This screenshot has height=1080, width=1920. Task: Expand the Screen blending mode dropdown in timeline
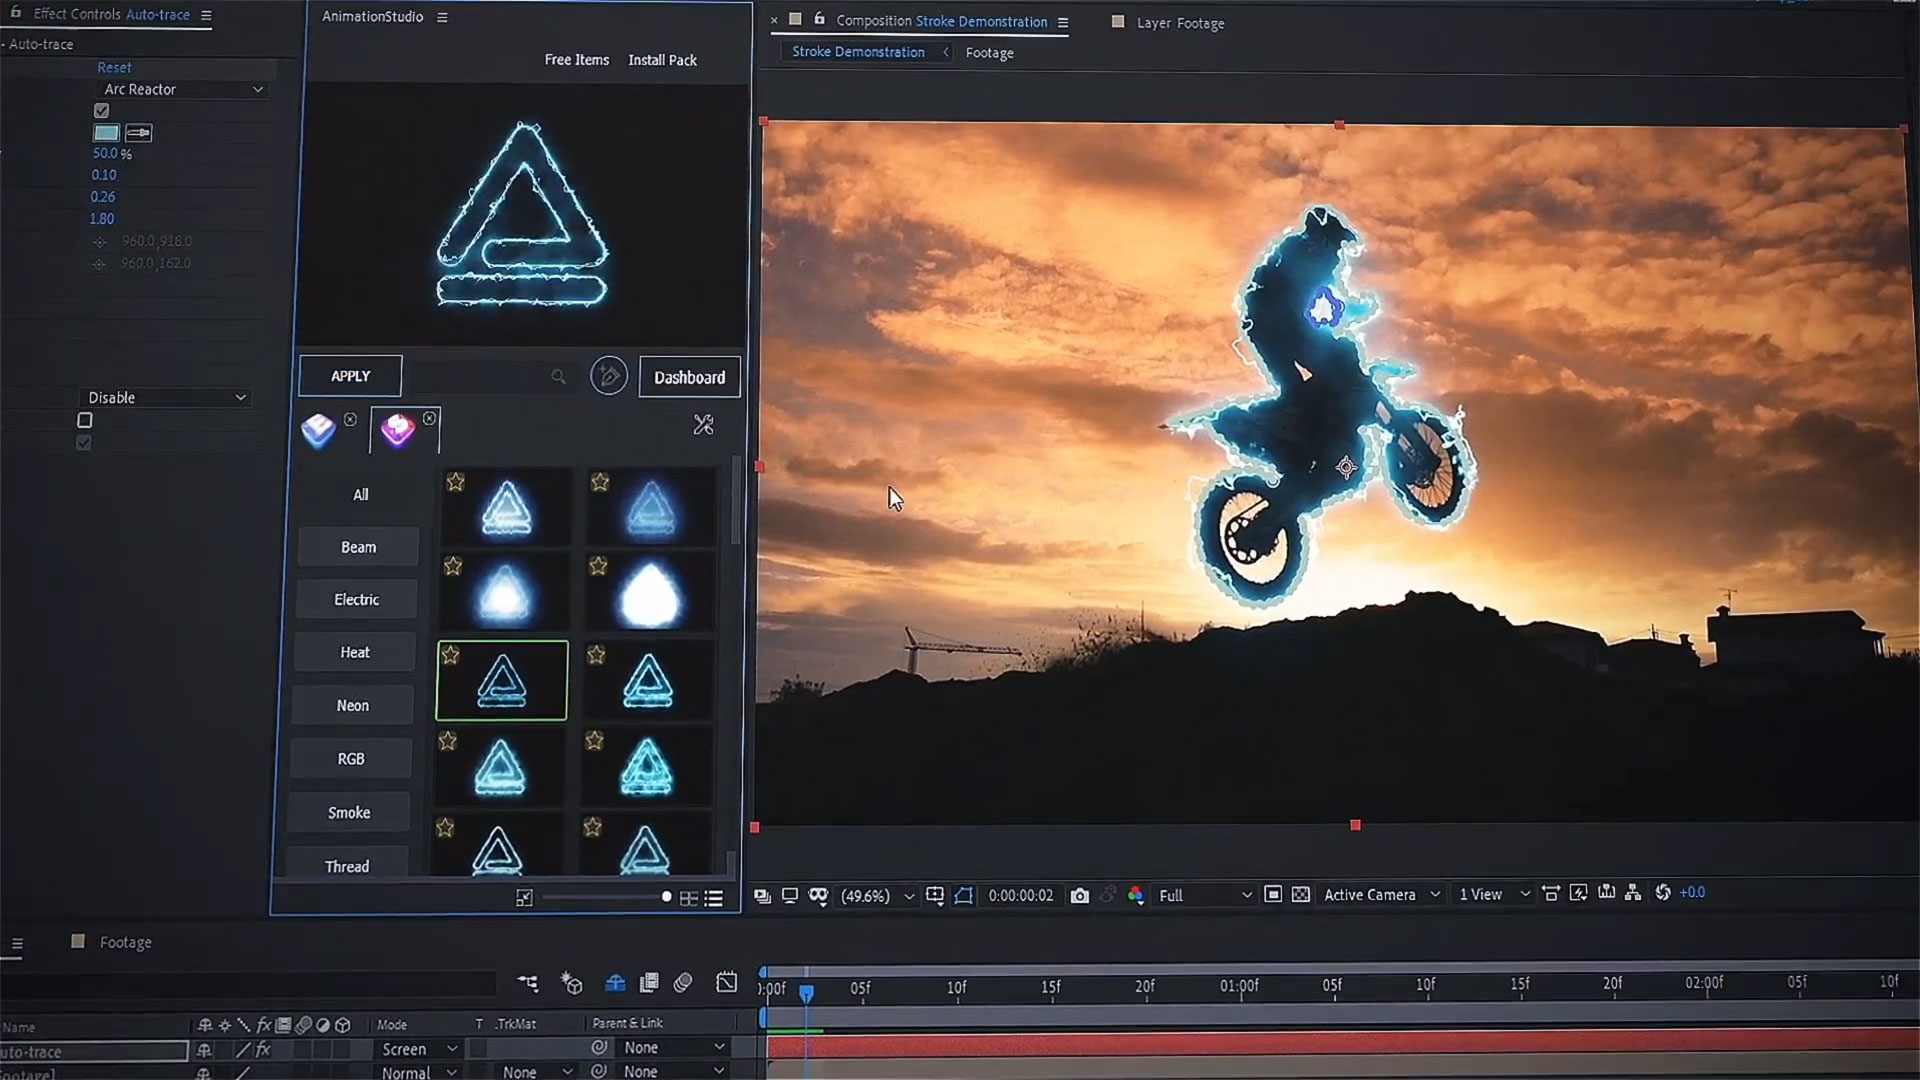coord(454,1047)
